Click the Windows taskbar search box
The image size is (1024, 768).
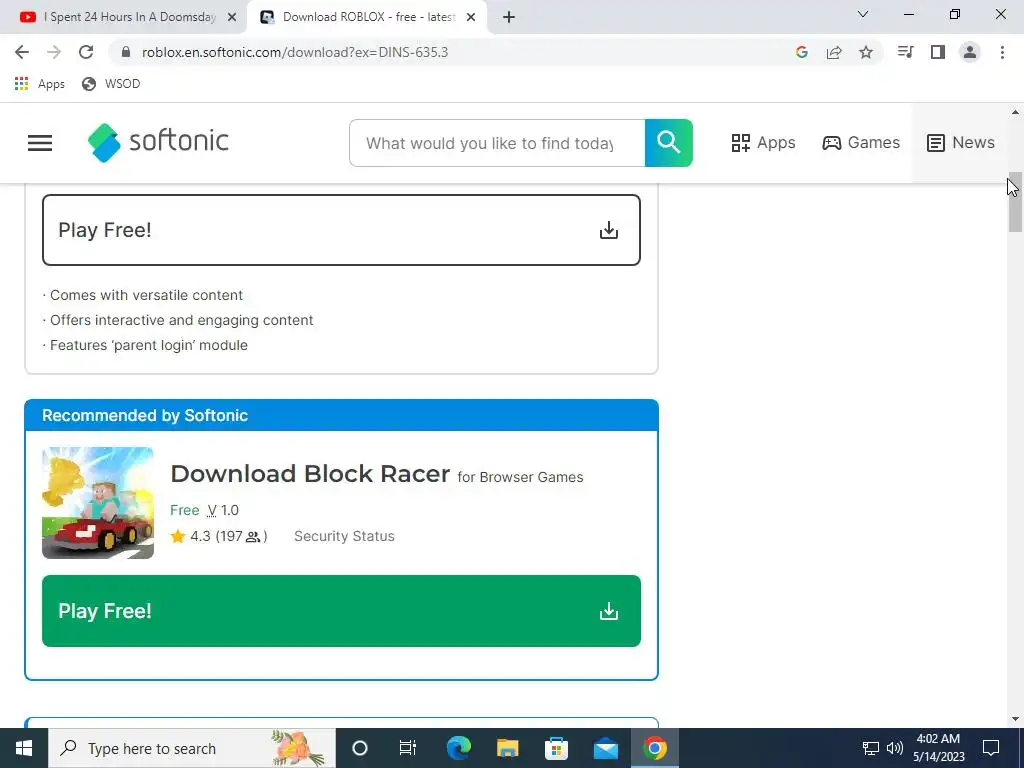[192, 748]
